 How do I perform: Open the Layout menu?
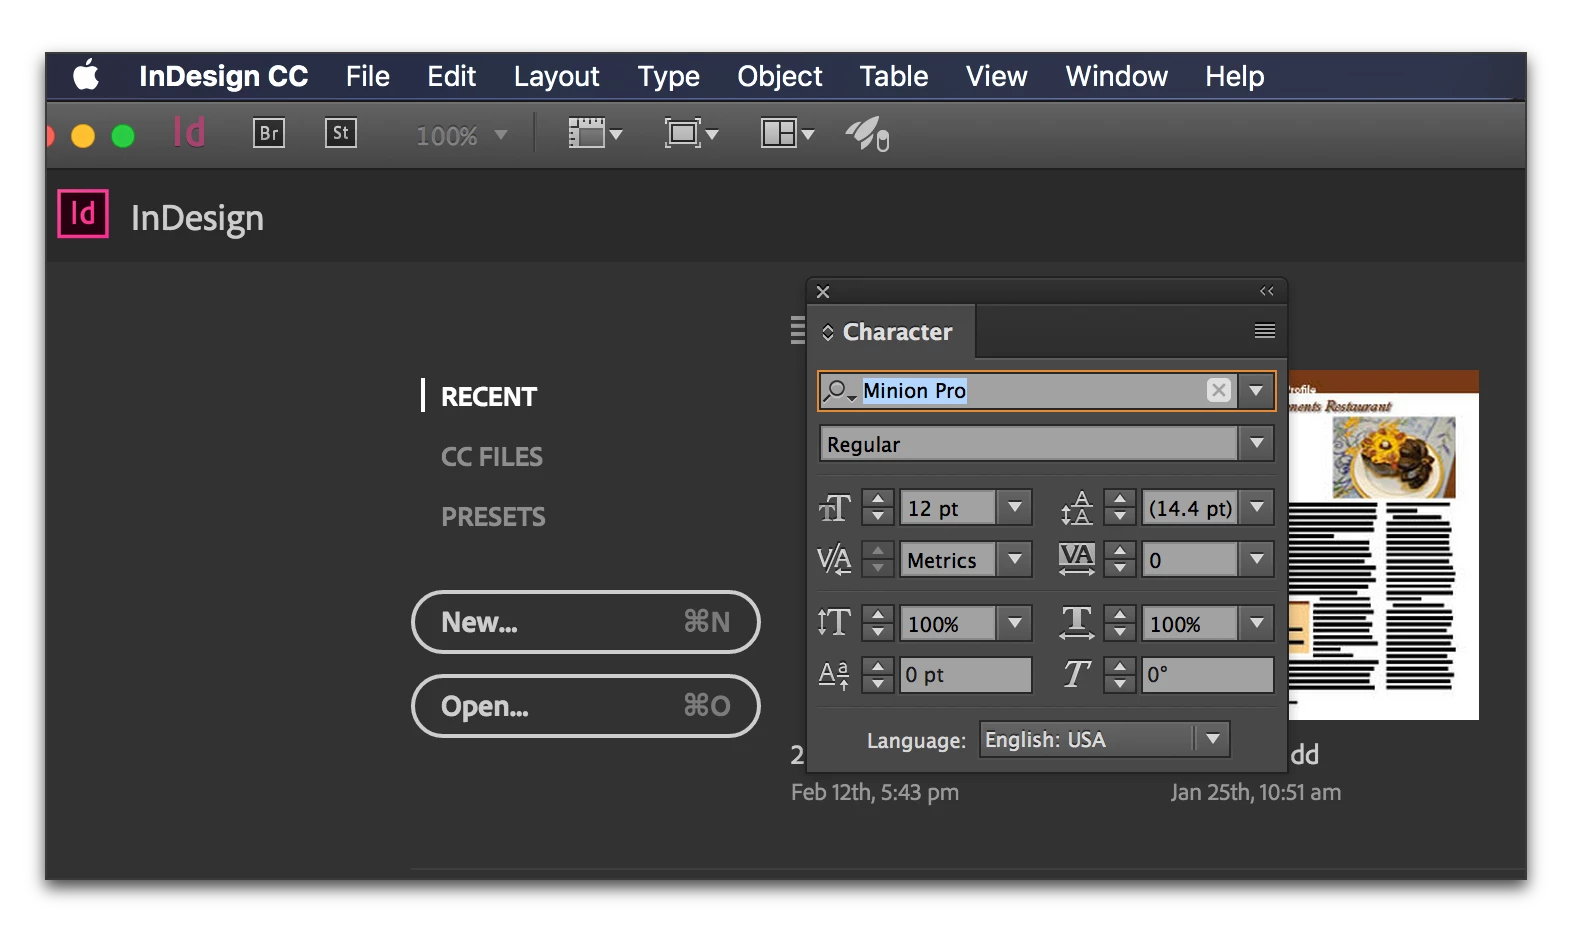pos(556,76)
